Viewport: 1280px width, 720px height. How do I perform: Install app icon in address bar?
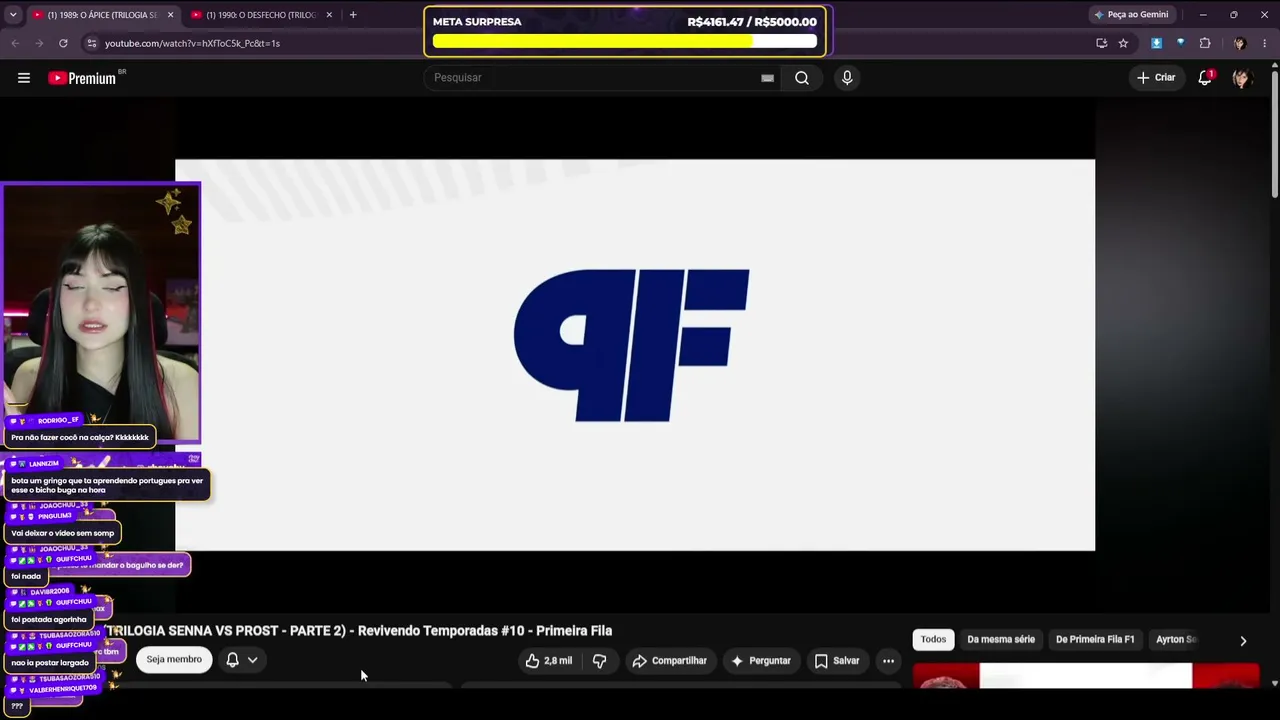click(1101, 43)
